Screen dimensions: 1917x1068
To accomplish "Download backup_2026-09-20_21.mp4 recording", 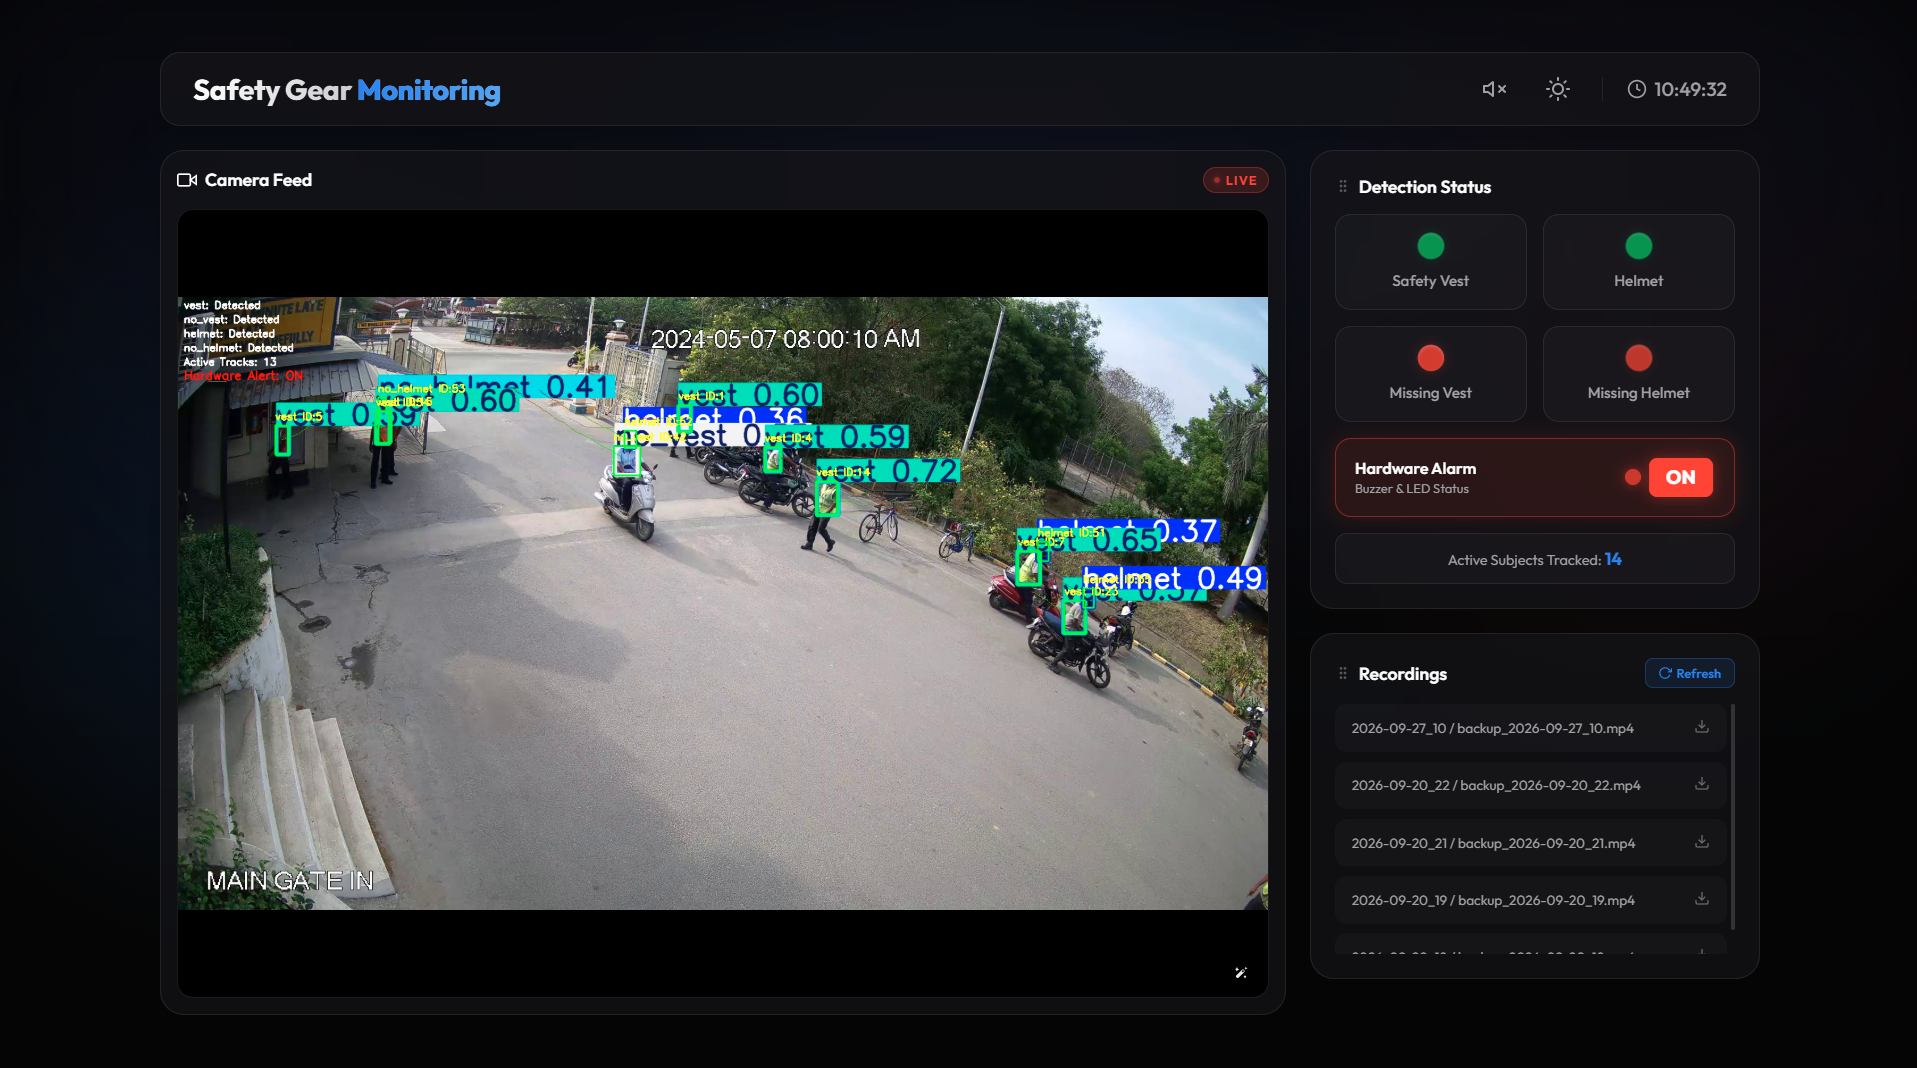I will (x=1702, y=842).
